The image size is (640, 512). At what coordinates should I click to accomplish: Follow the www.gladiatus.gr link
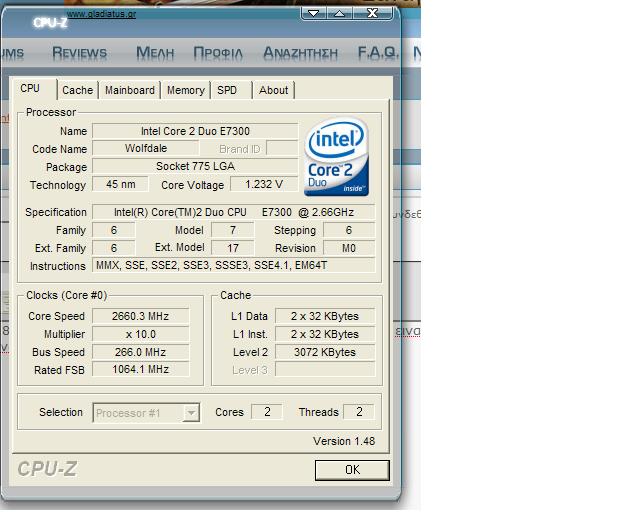point(101,14)
